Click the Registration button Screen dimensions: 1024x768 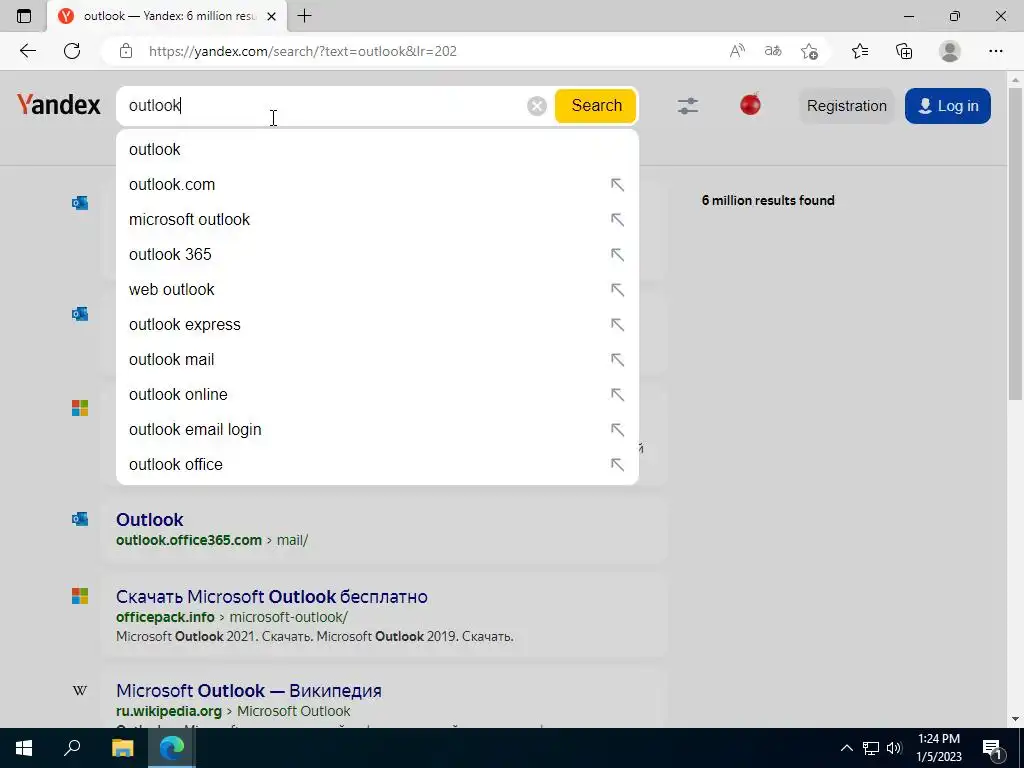click(846, 106)
